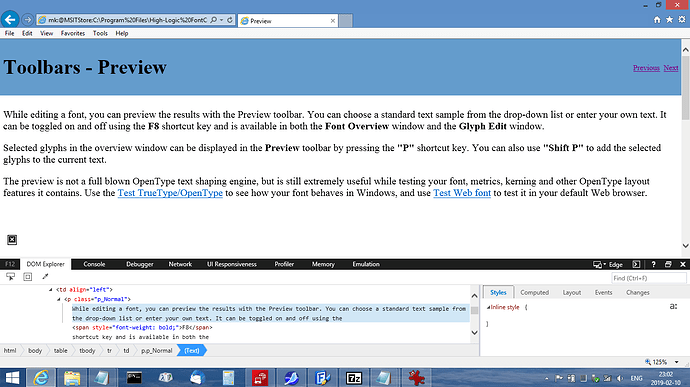Go back with the browser Back arrow

10,20
